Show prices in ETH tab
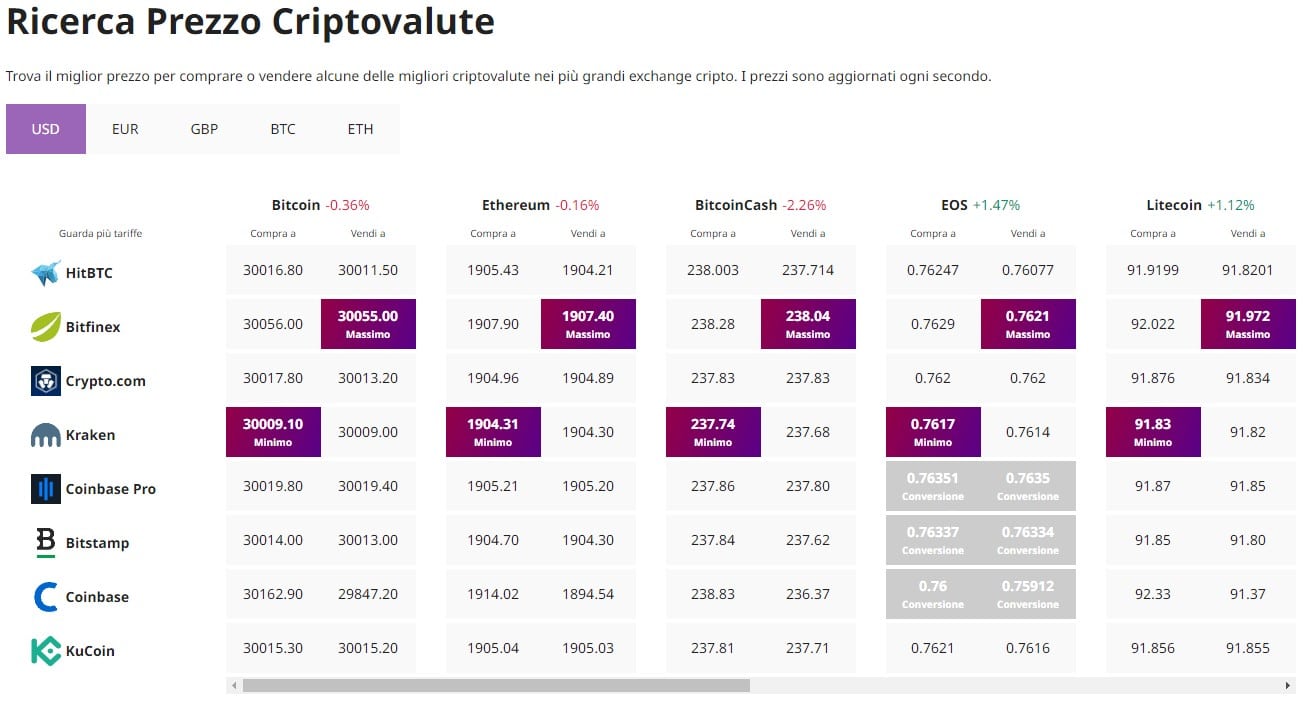This screenshot has width=1313, height=704. tap(360, 129)
